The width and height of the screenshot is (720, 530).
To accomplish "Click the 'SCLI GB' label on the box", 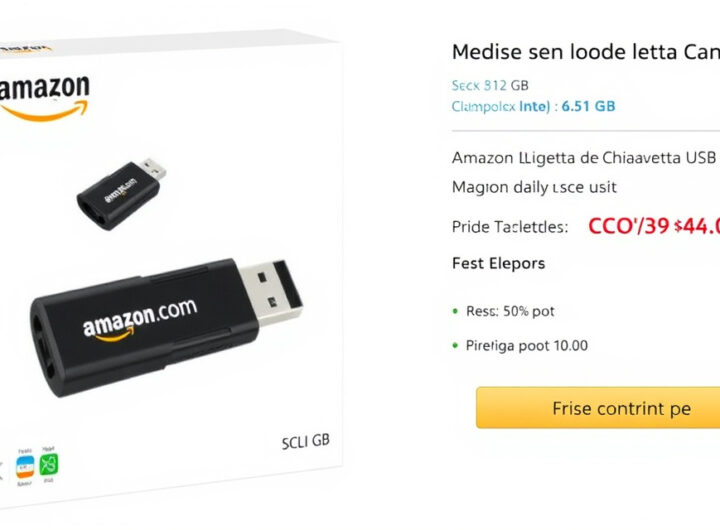I will (x=305, y=442).
